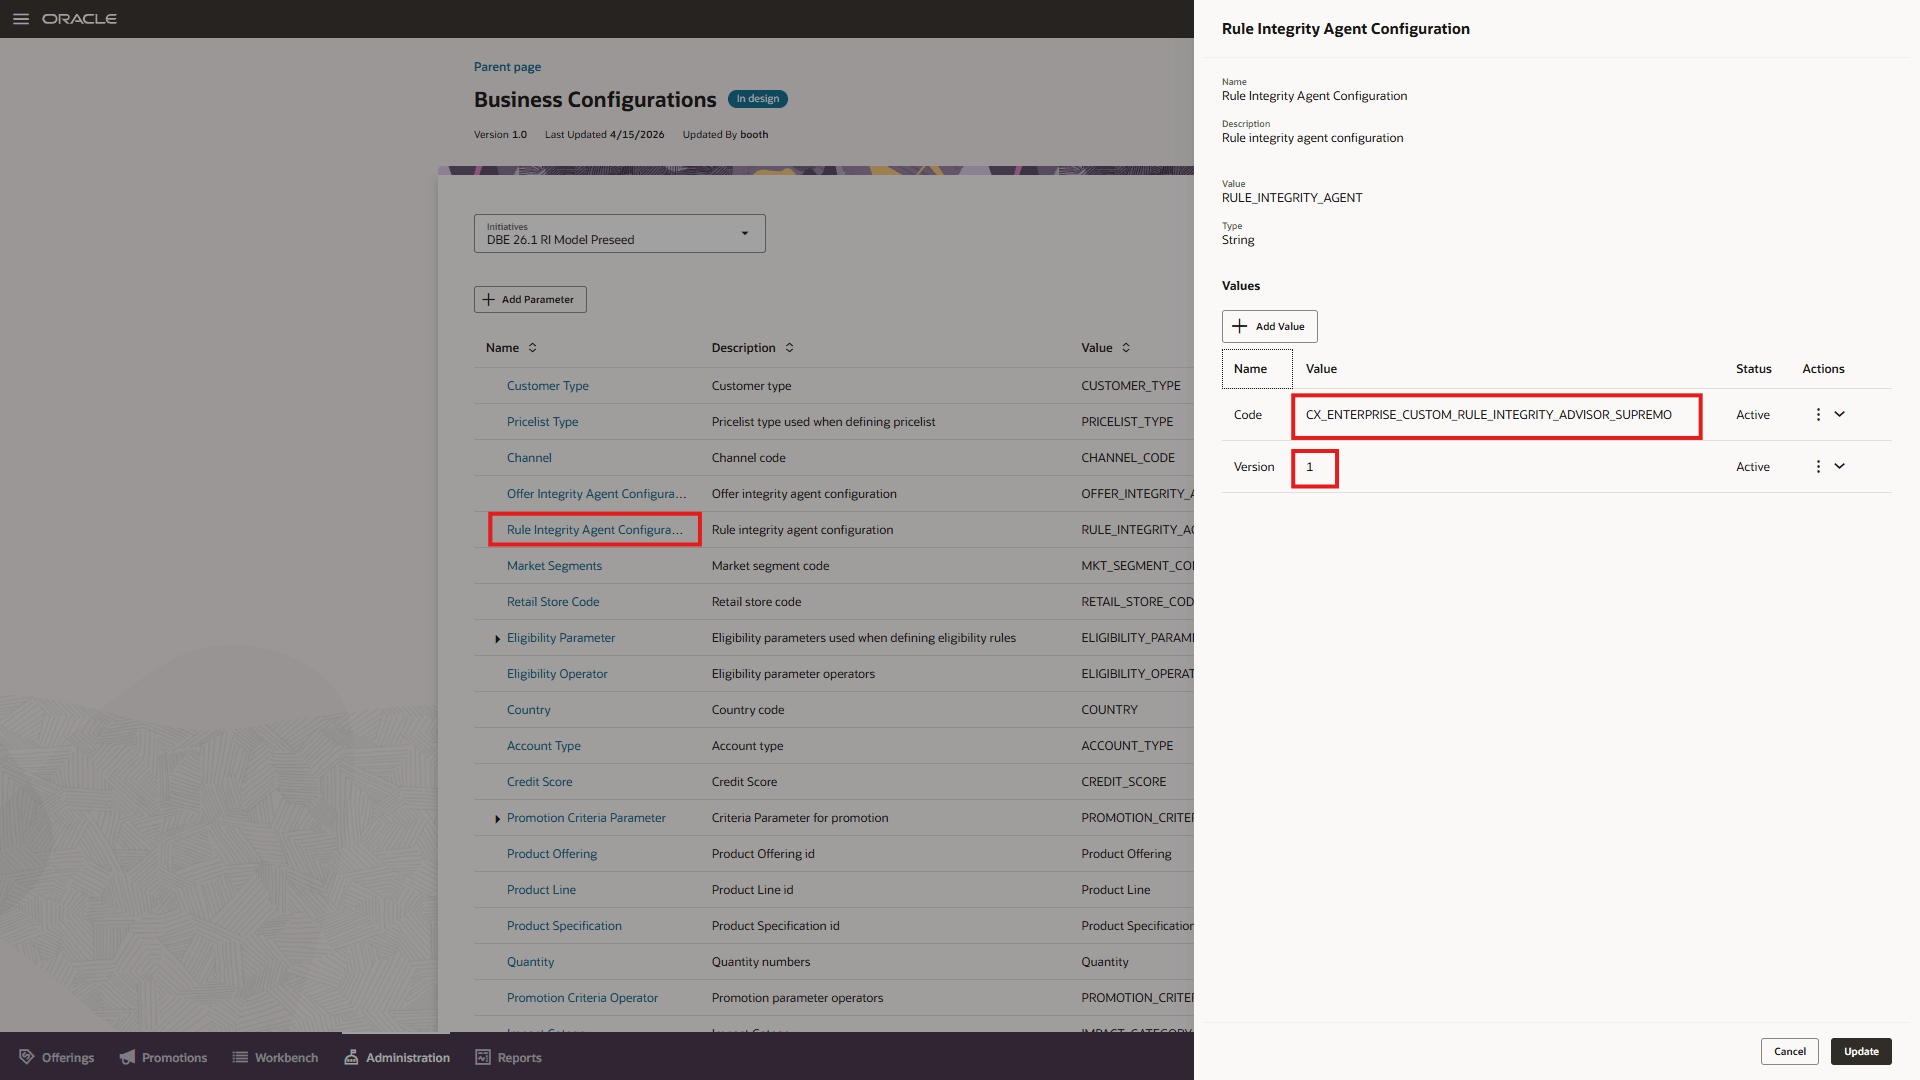Viewport: 1920px width, 1080px height.
Task: Open Country parameter link
Action: (528, 710)
